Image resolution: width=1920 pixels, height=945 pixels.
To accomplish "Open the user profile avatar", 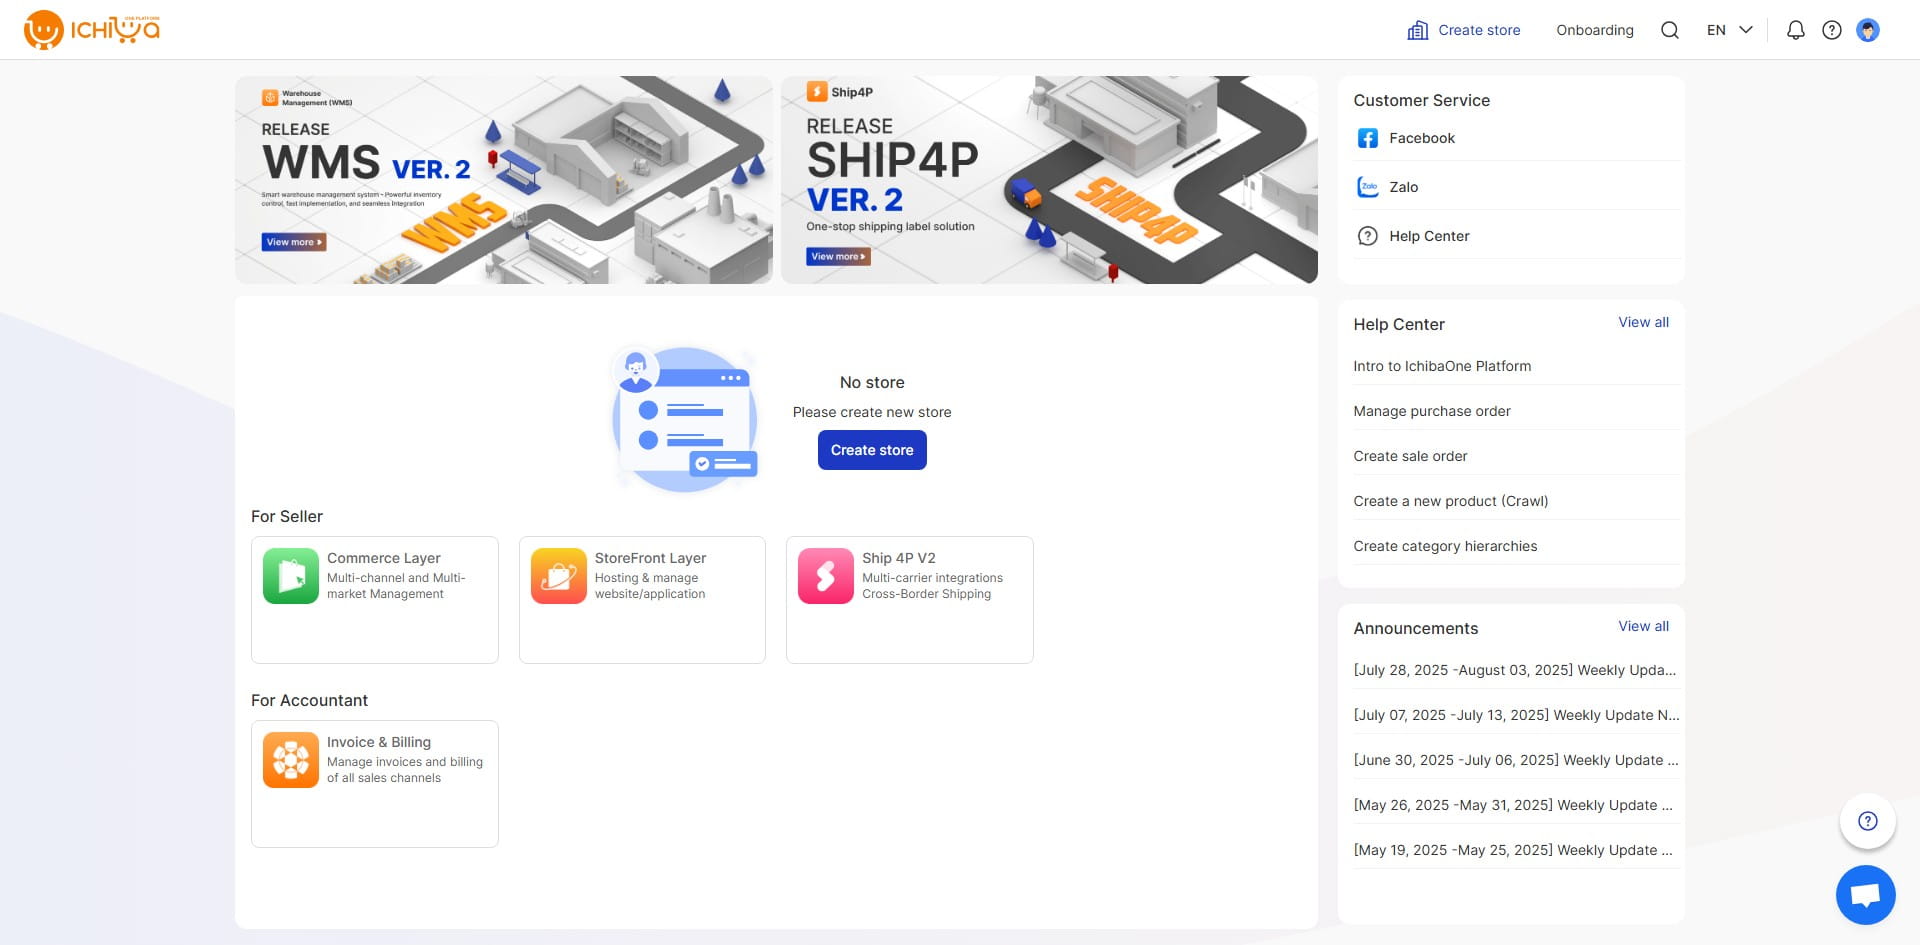I will [x=1867, y=30].
